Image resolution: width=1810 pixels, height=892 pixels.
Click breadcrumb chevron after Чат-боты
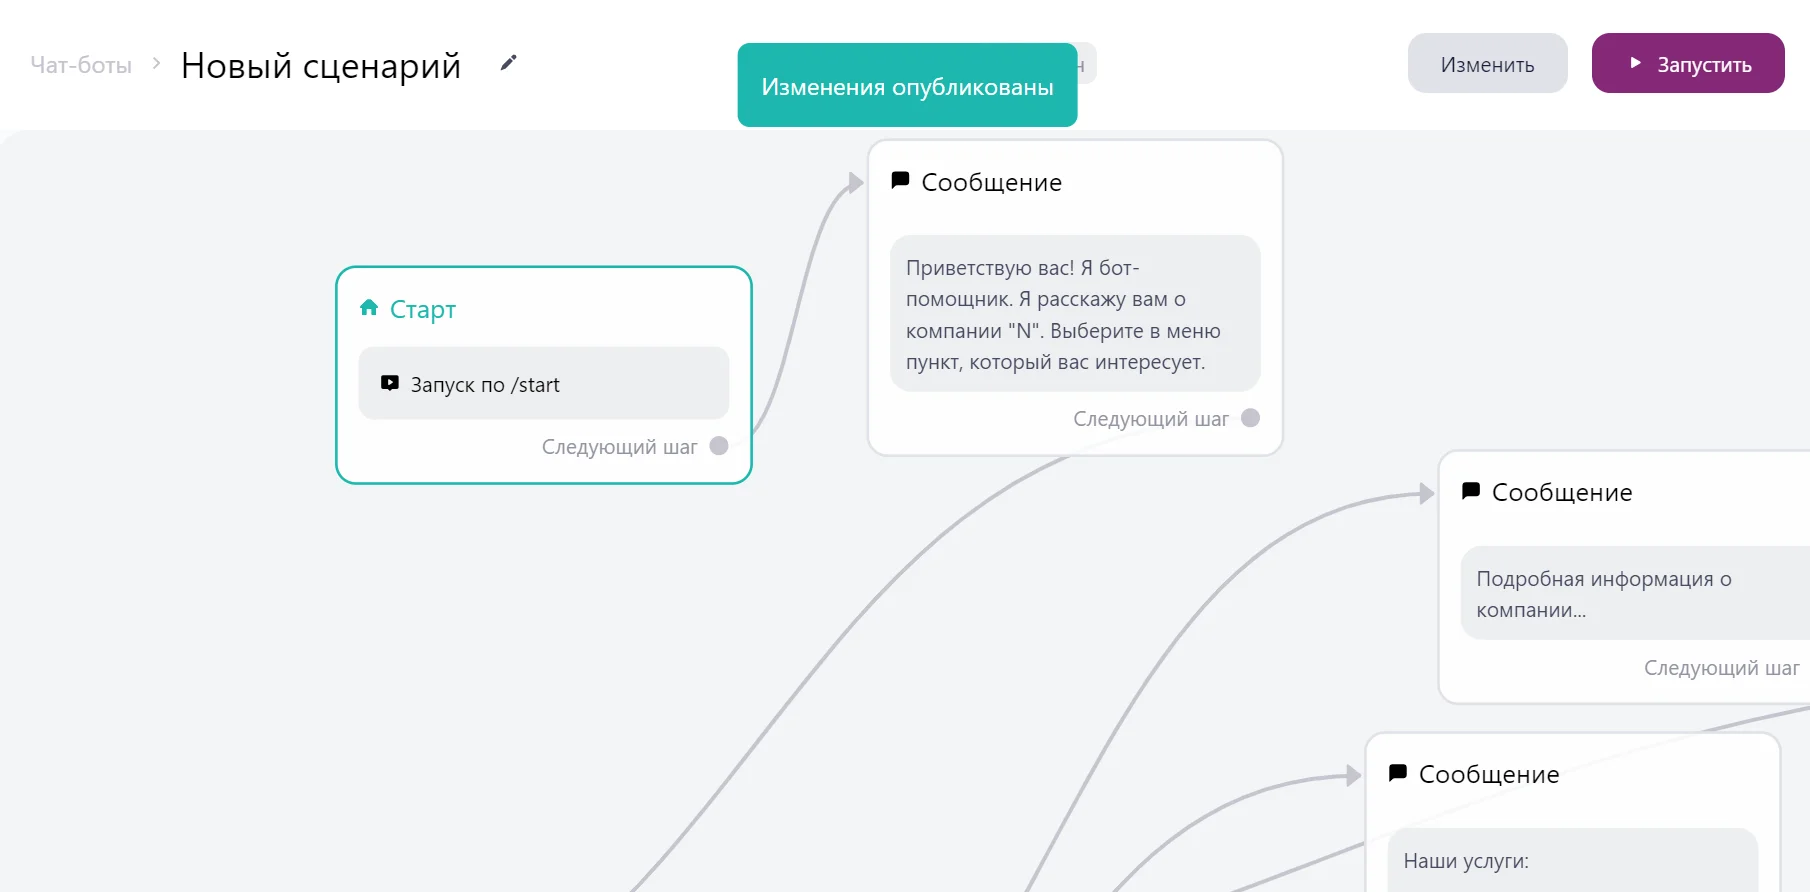pos(157,63)
